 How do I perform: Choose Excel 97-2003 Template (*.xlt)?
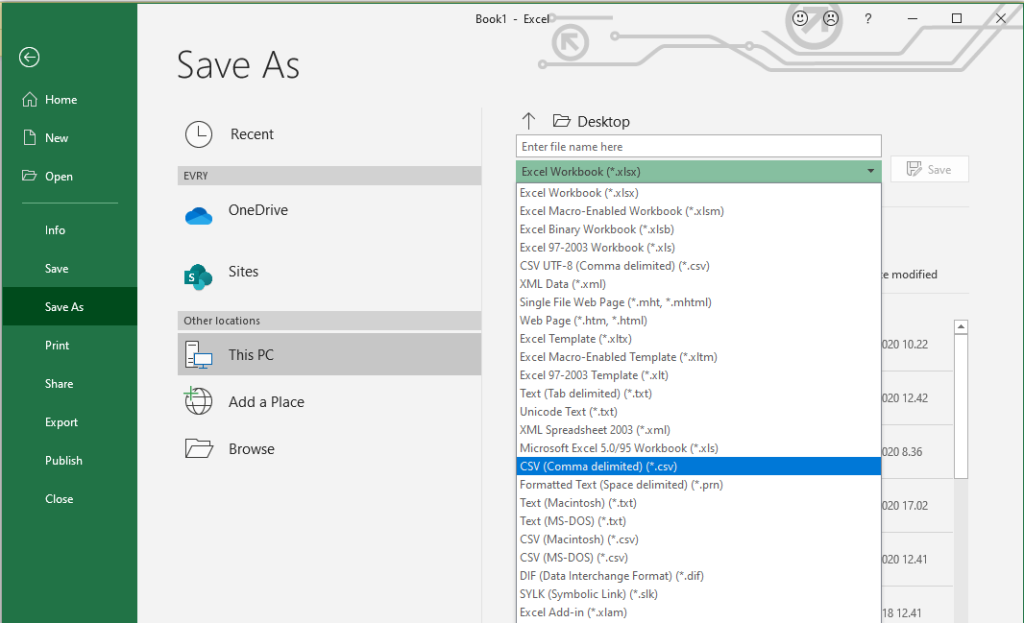pos(698,375)
